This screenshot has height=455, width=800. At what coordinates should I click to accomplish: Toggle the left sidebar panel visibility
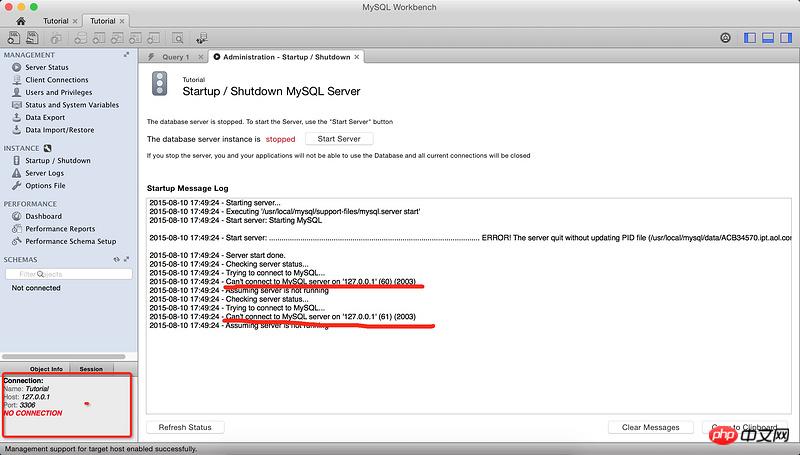click(750, 38)
